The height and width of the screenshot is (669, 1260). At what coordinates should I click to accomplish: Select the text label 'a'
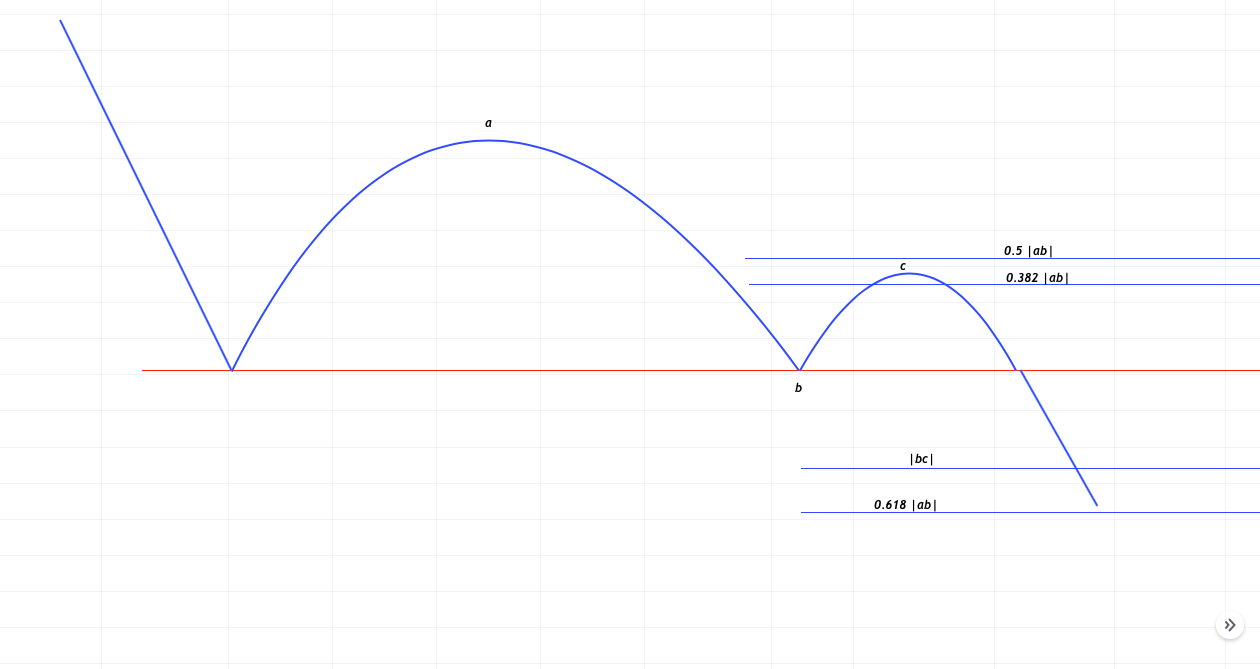pos(488,123)
